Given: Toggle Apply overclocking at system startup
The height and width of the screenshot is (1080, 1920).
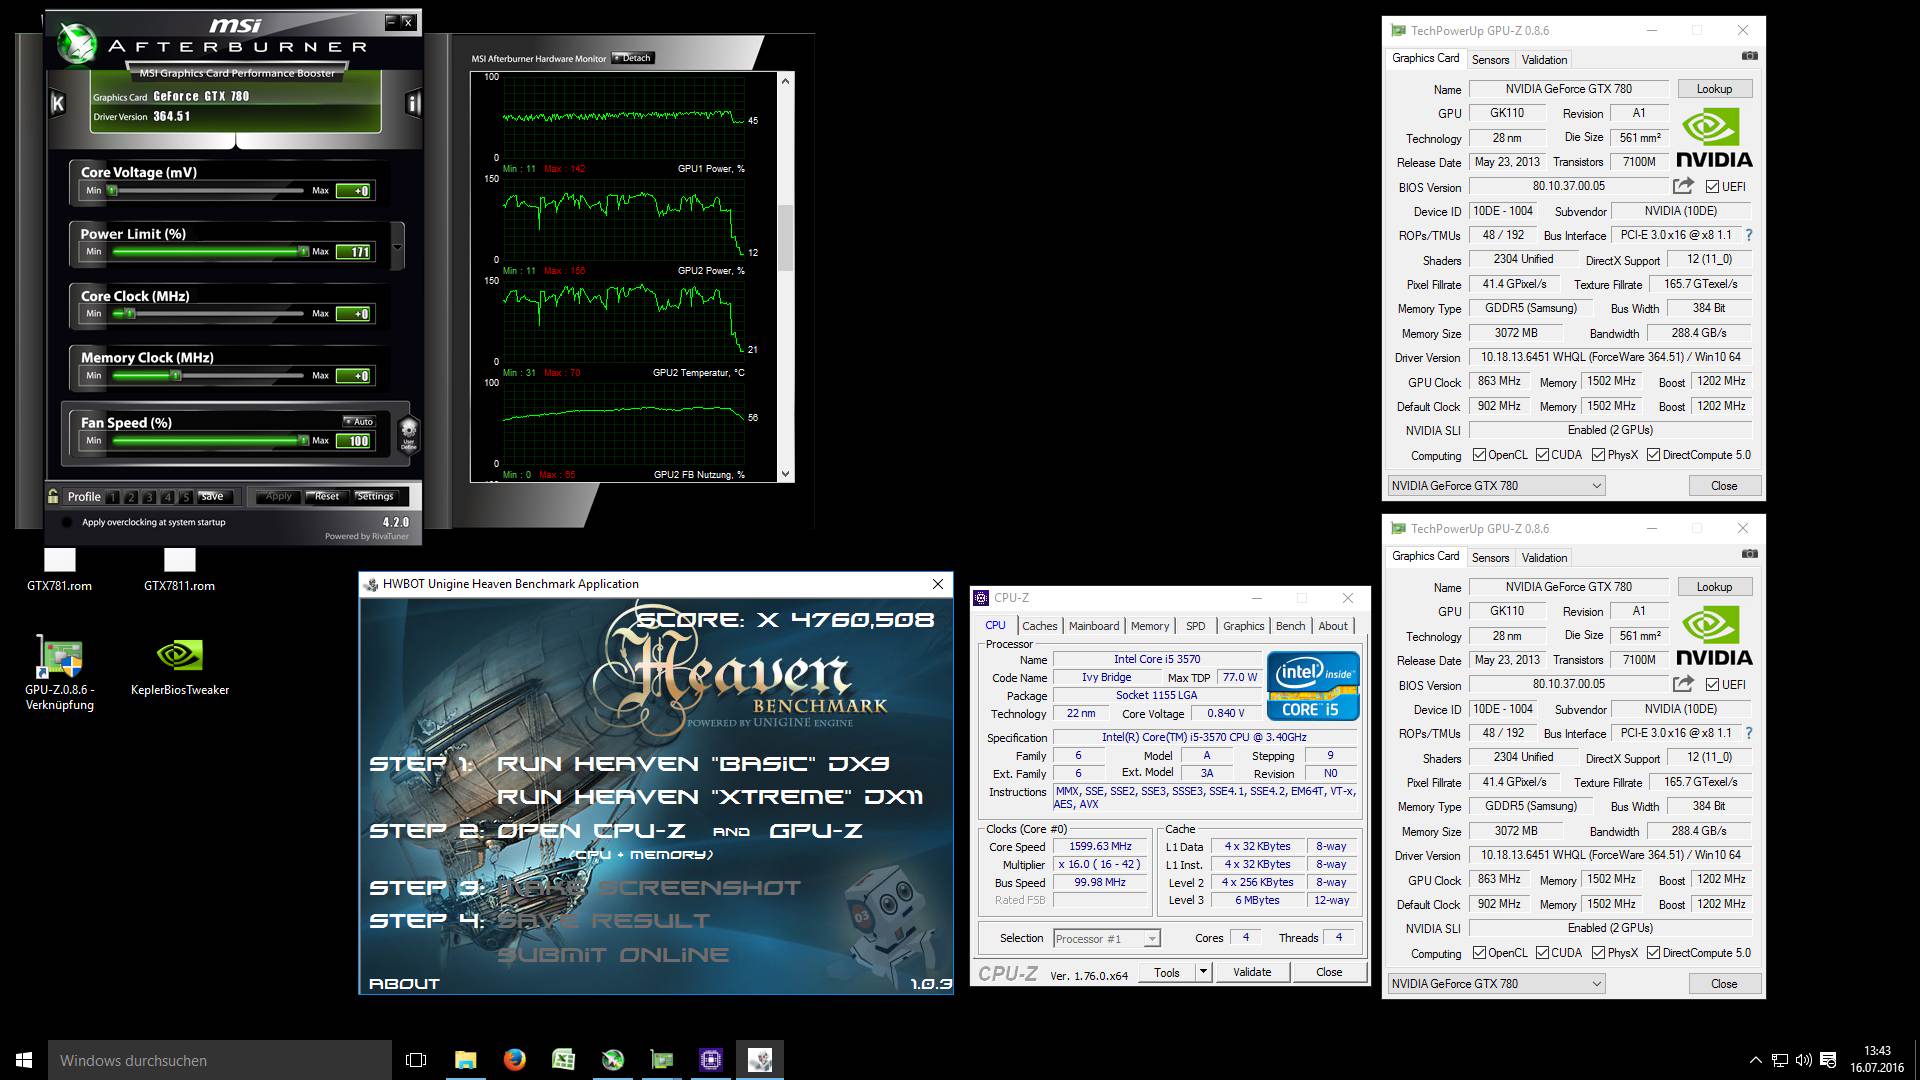Looking at the screenshot, I should (x=67, y=522).
